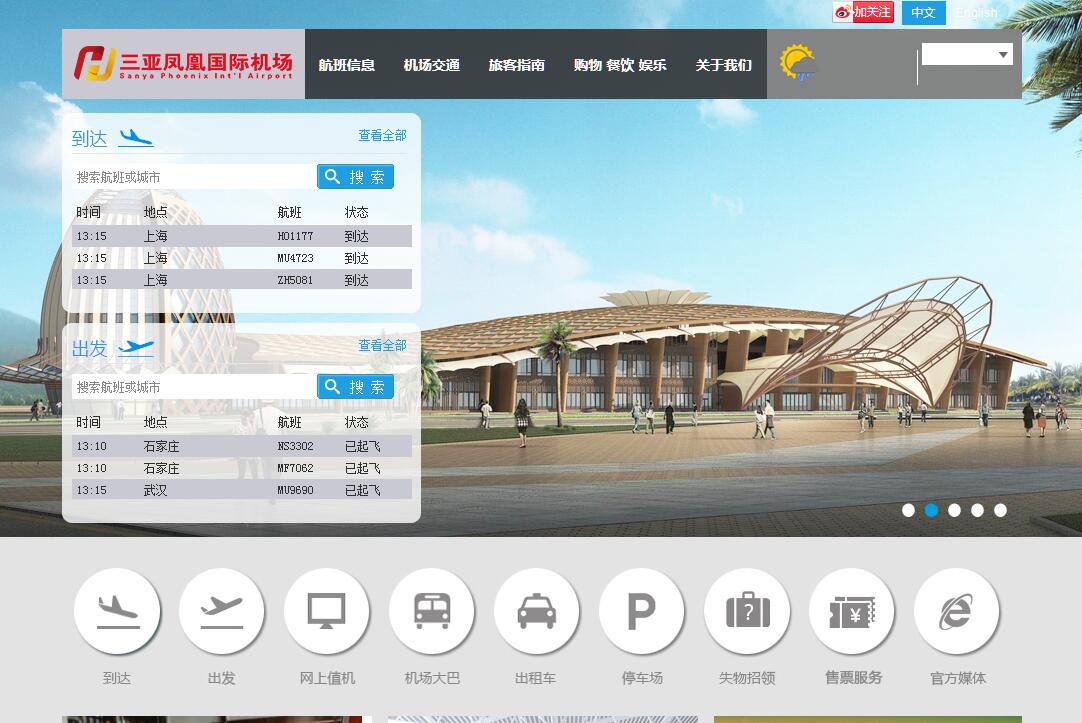The height and width of the screenshot is (723, 1082).
Task: Follow on Weibo via 加关注 button
Action: click(x=863, y=12)
